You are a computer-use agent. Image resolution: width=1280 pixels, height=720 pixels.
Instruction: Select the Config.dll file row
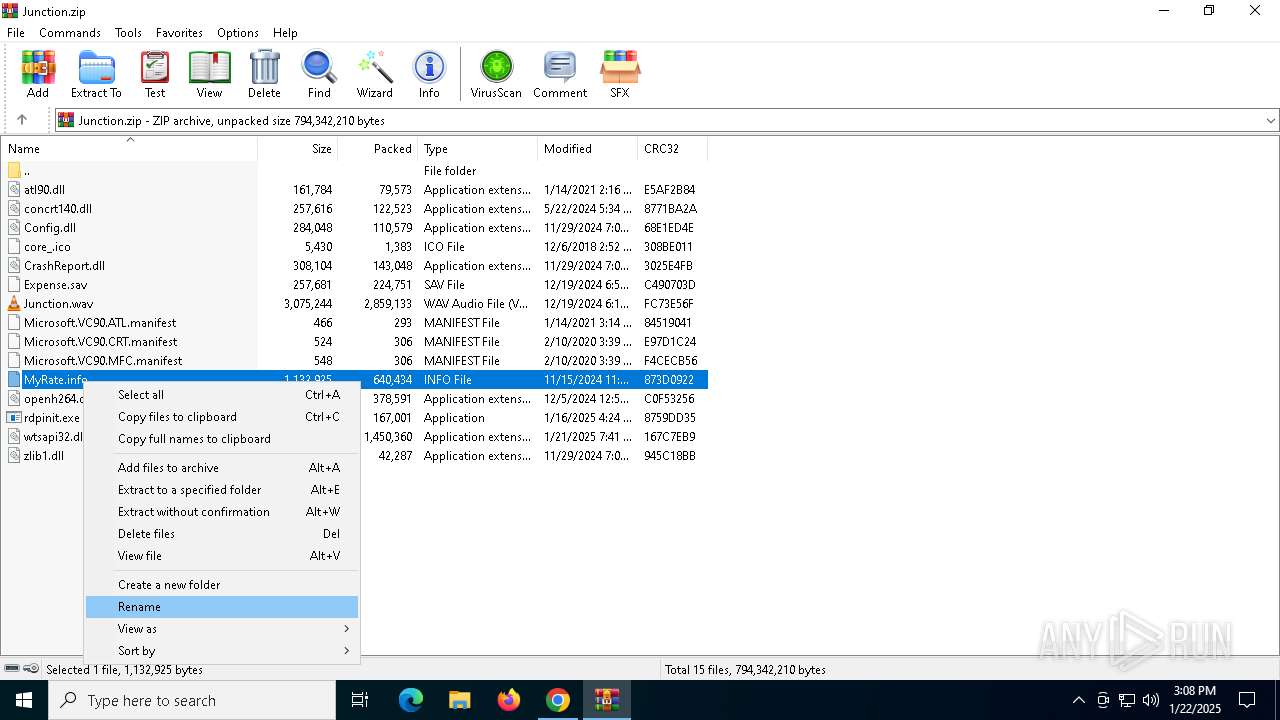[x=355, y=227]
